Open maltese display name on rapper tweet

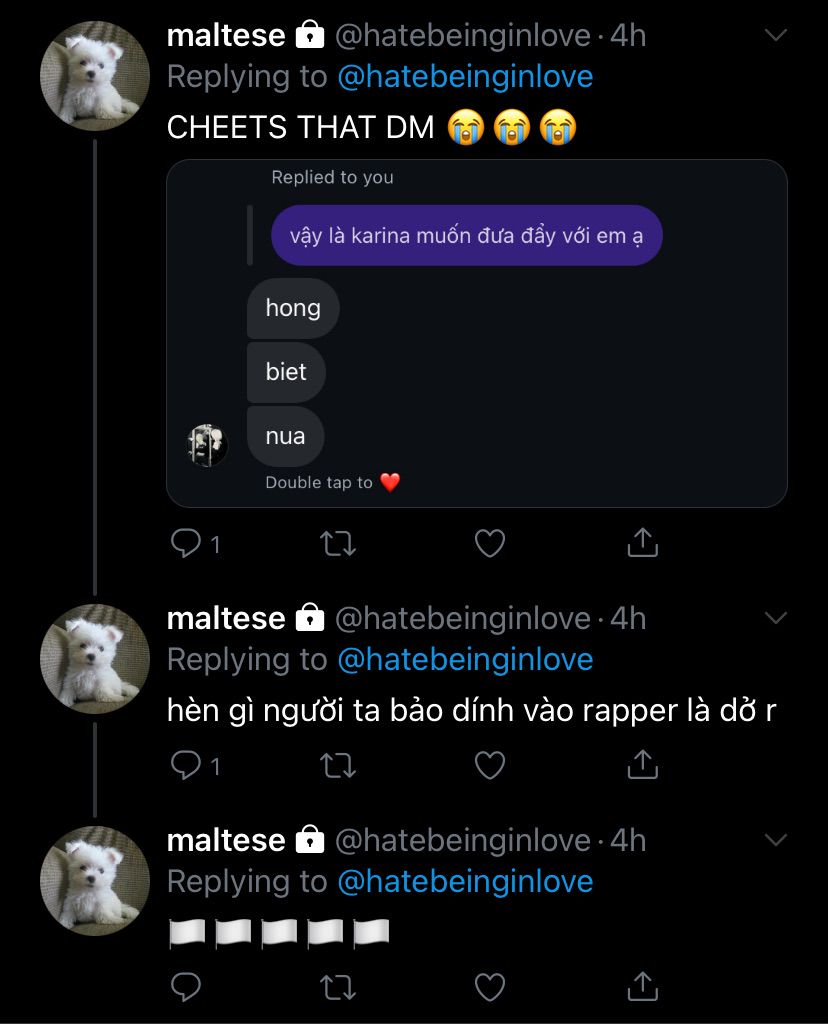point(226,618)
